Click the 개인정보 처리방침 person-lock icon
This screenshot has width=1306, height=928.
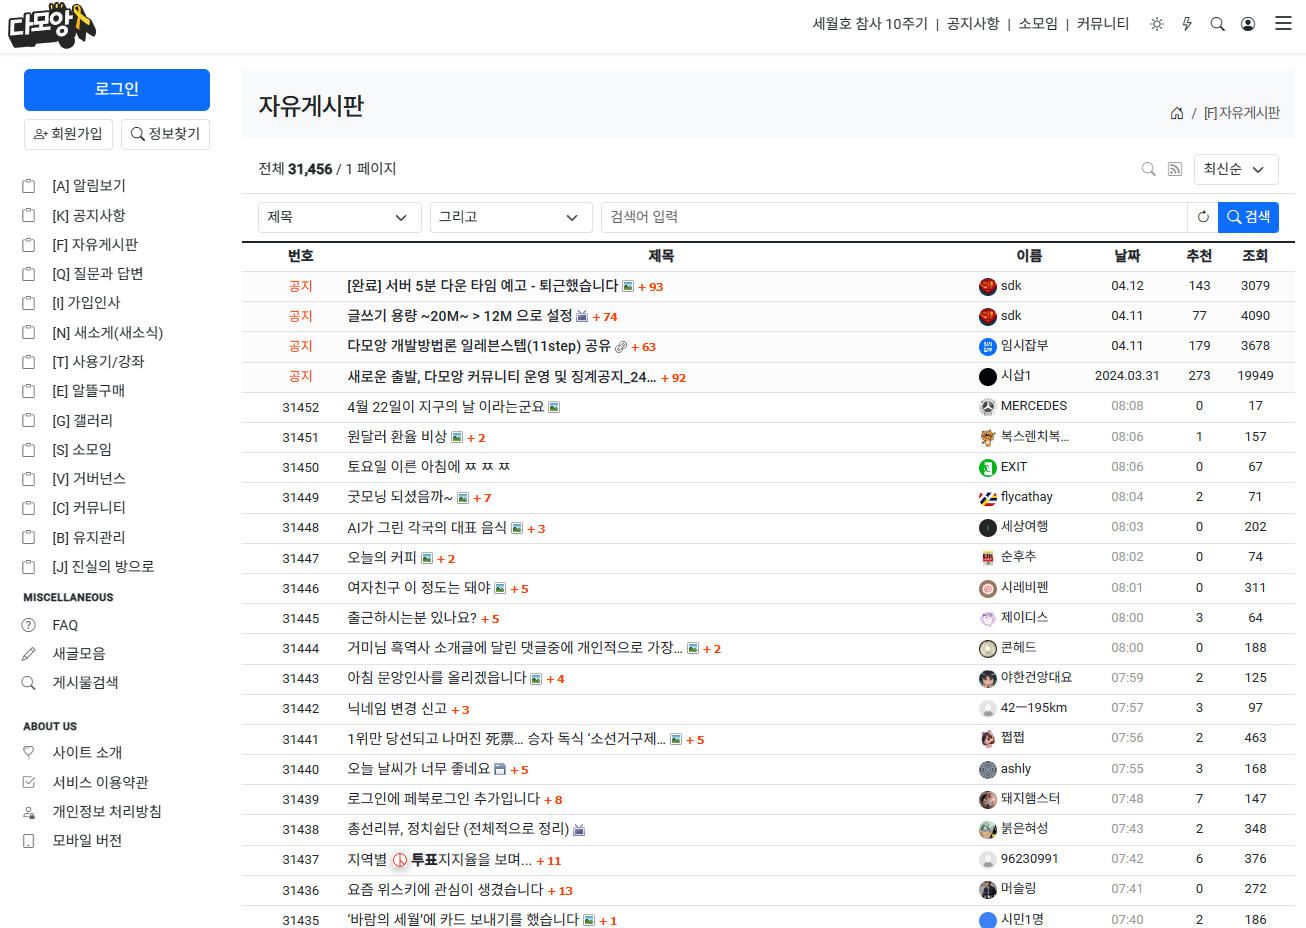[x=29, y=812]
